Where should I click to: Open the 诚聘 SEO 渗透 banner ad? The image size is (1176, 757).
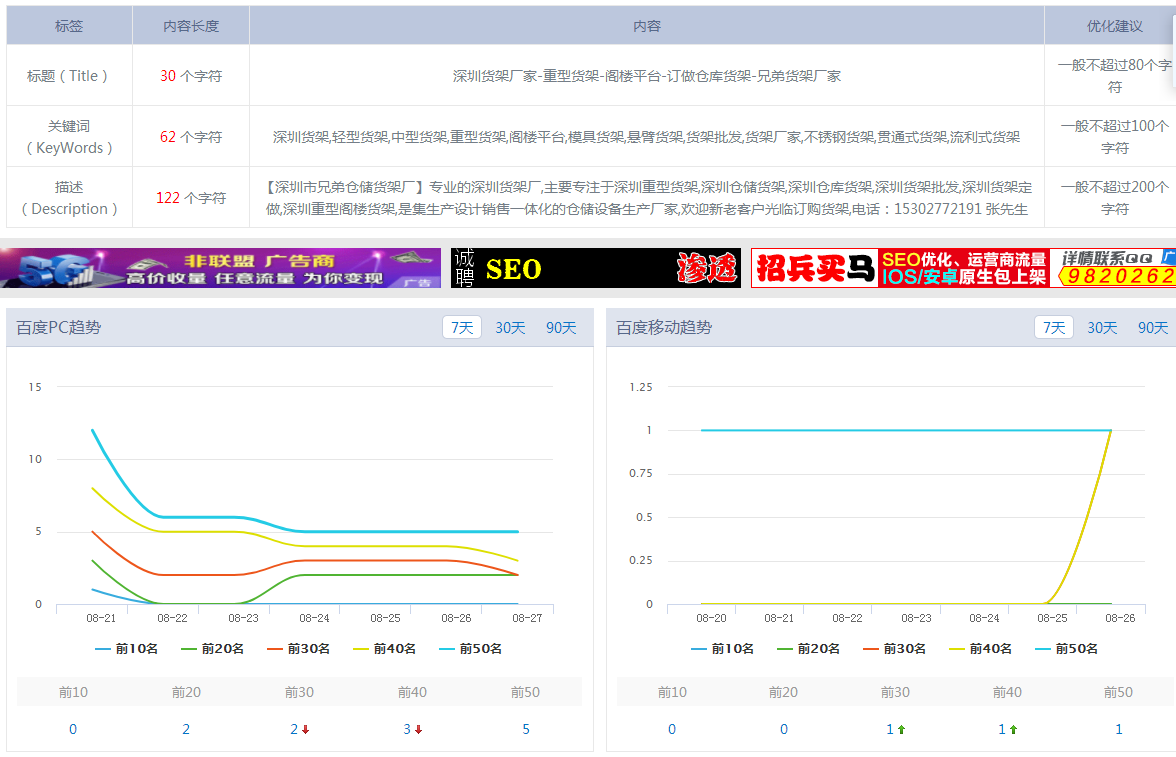click(x=596, y=268)
